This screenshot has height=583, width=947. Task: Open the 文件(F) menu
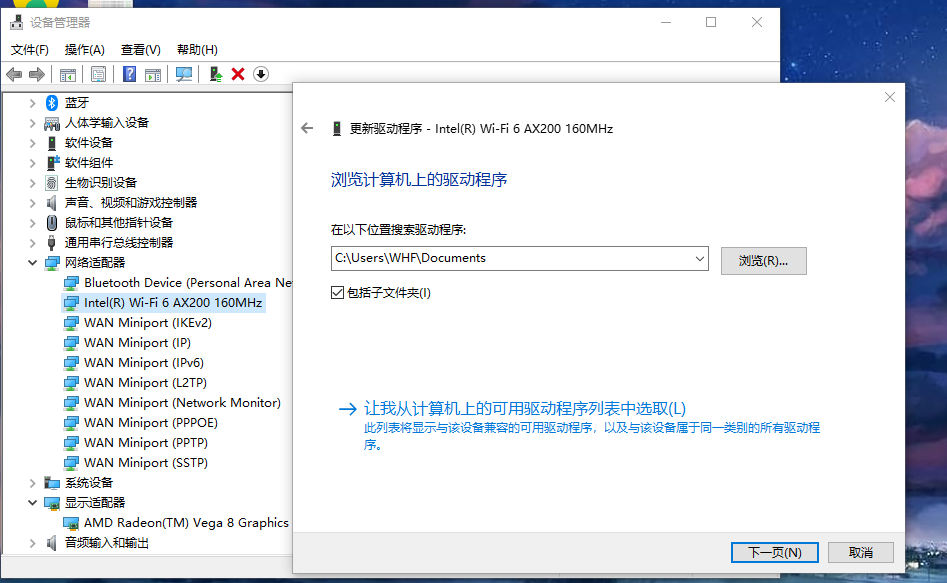[30, 50]
